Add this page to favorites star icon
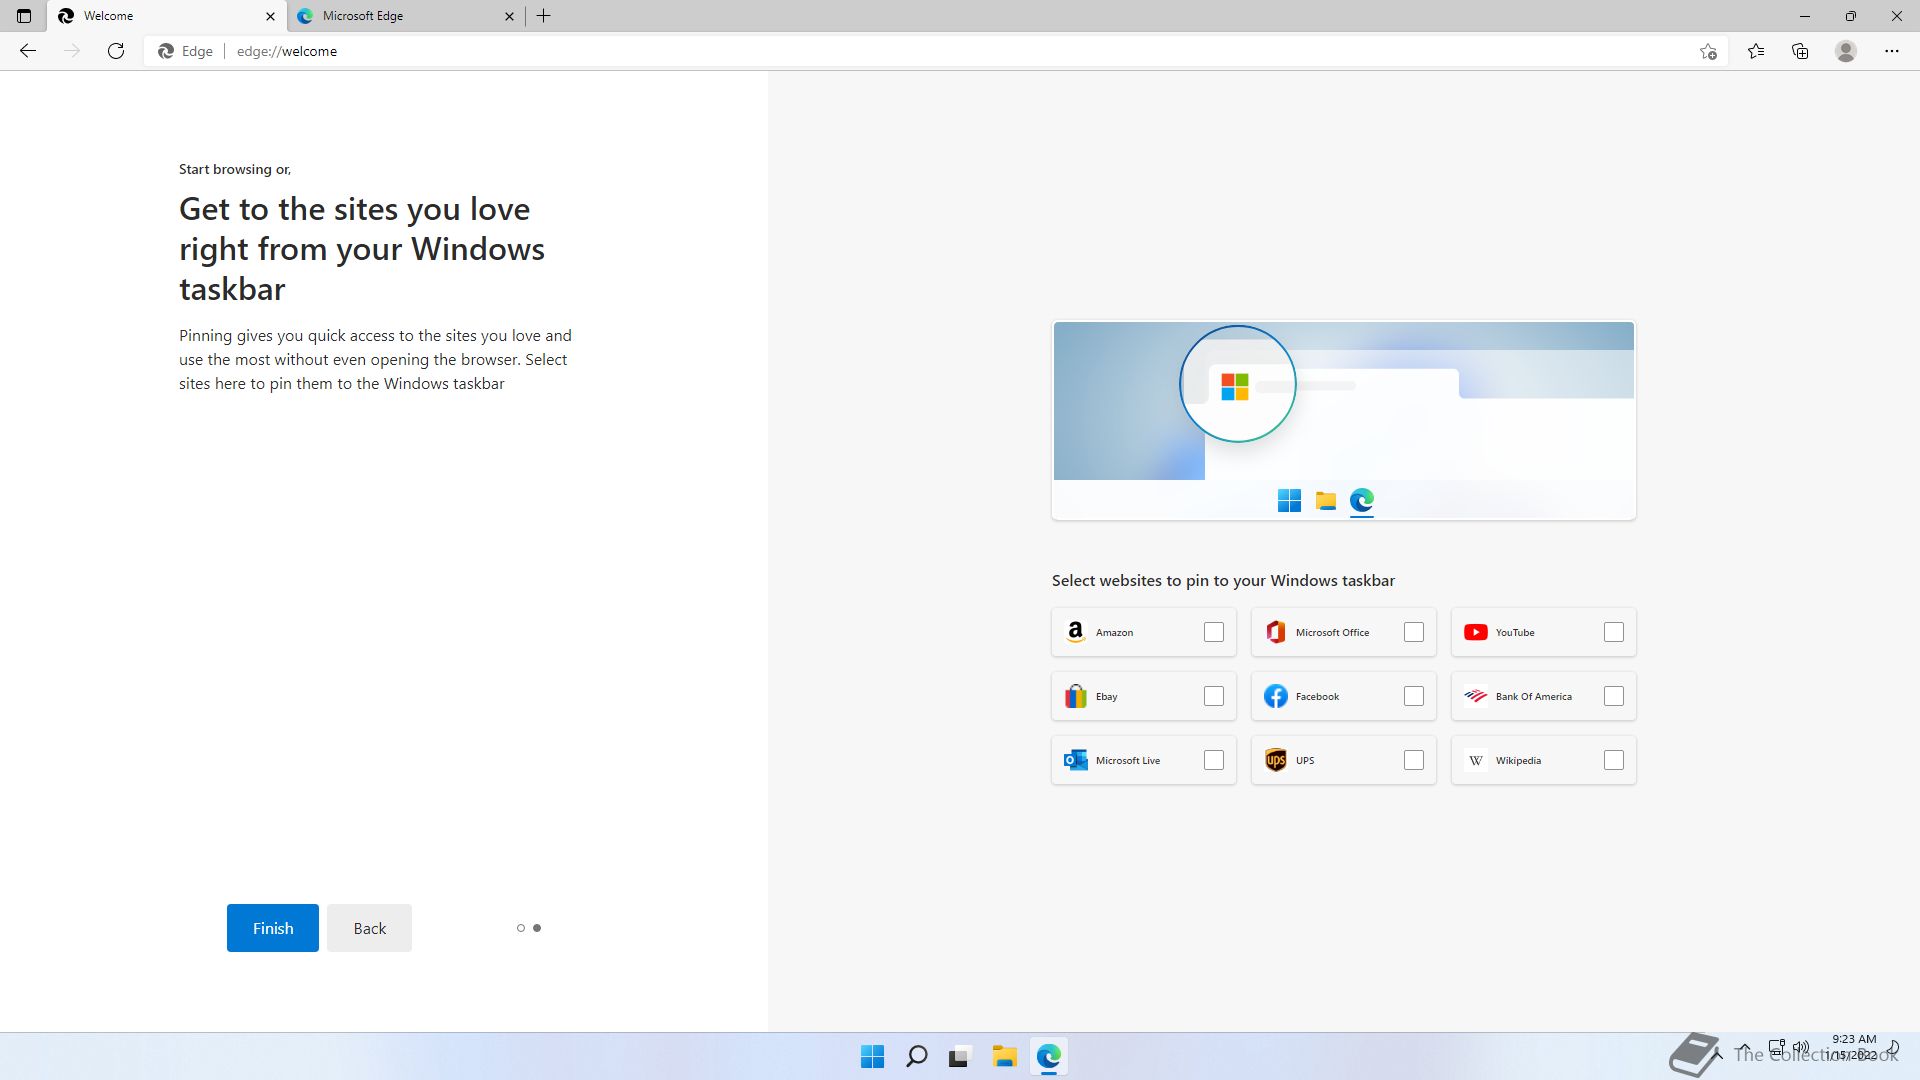 coord(1708,51)
